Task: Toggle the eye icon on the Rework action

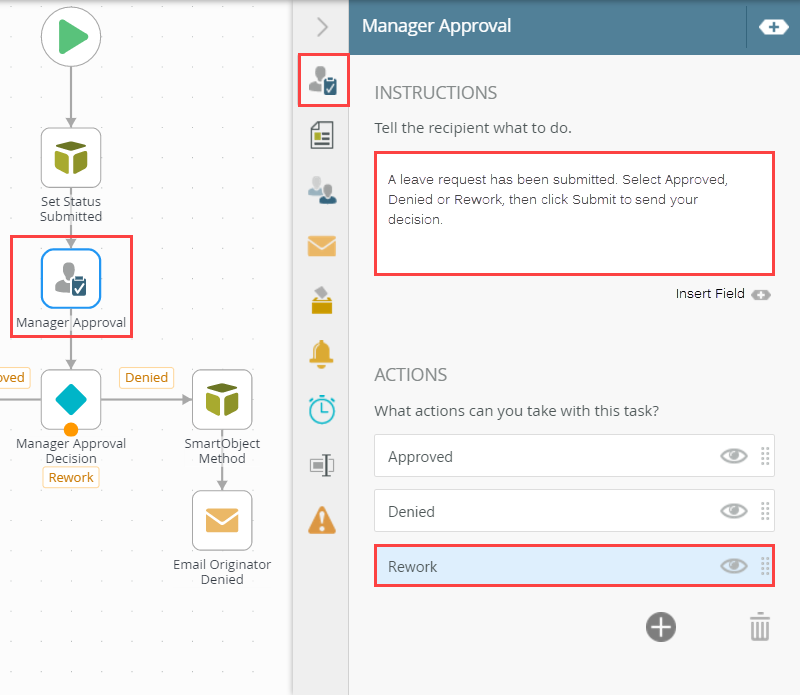Action: click(x=734, y=565)
